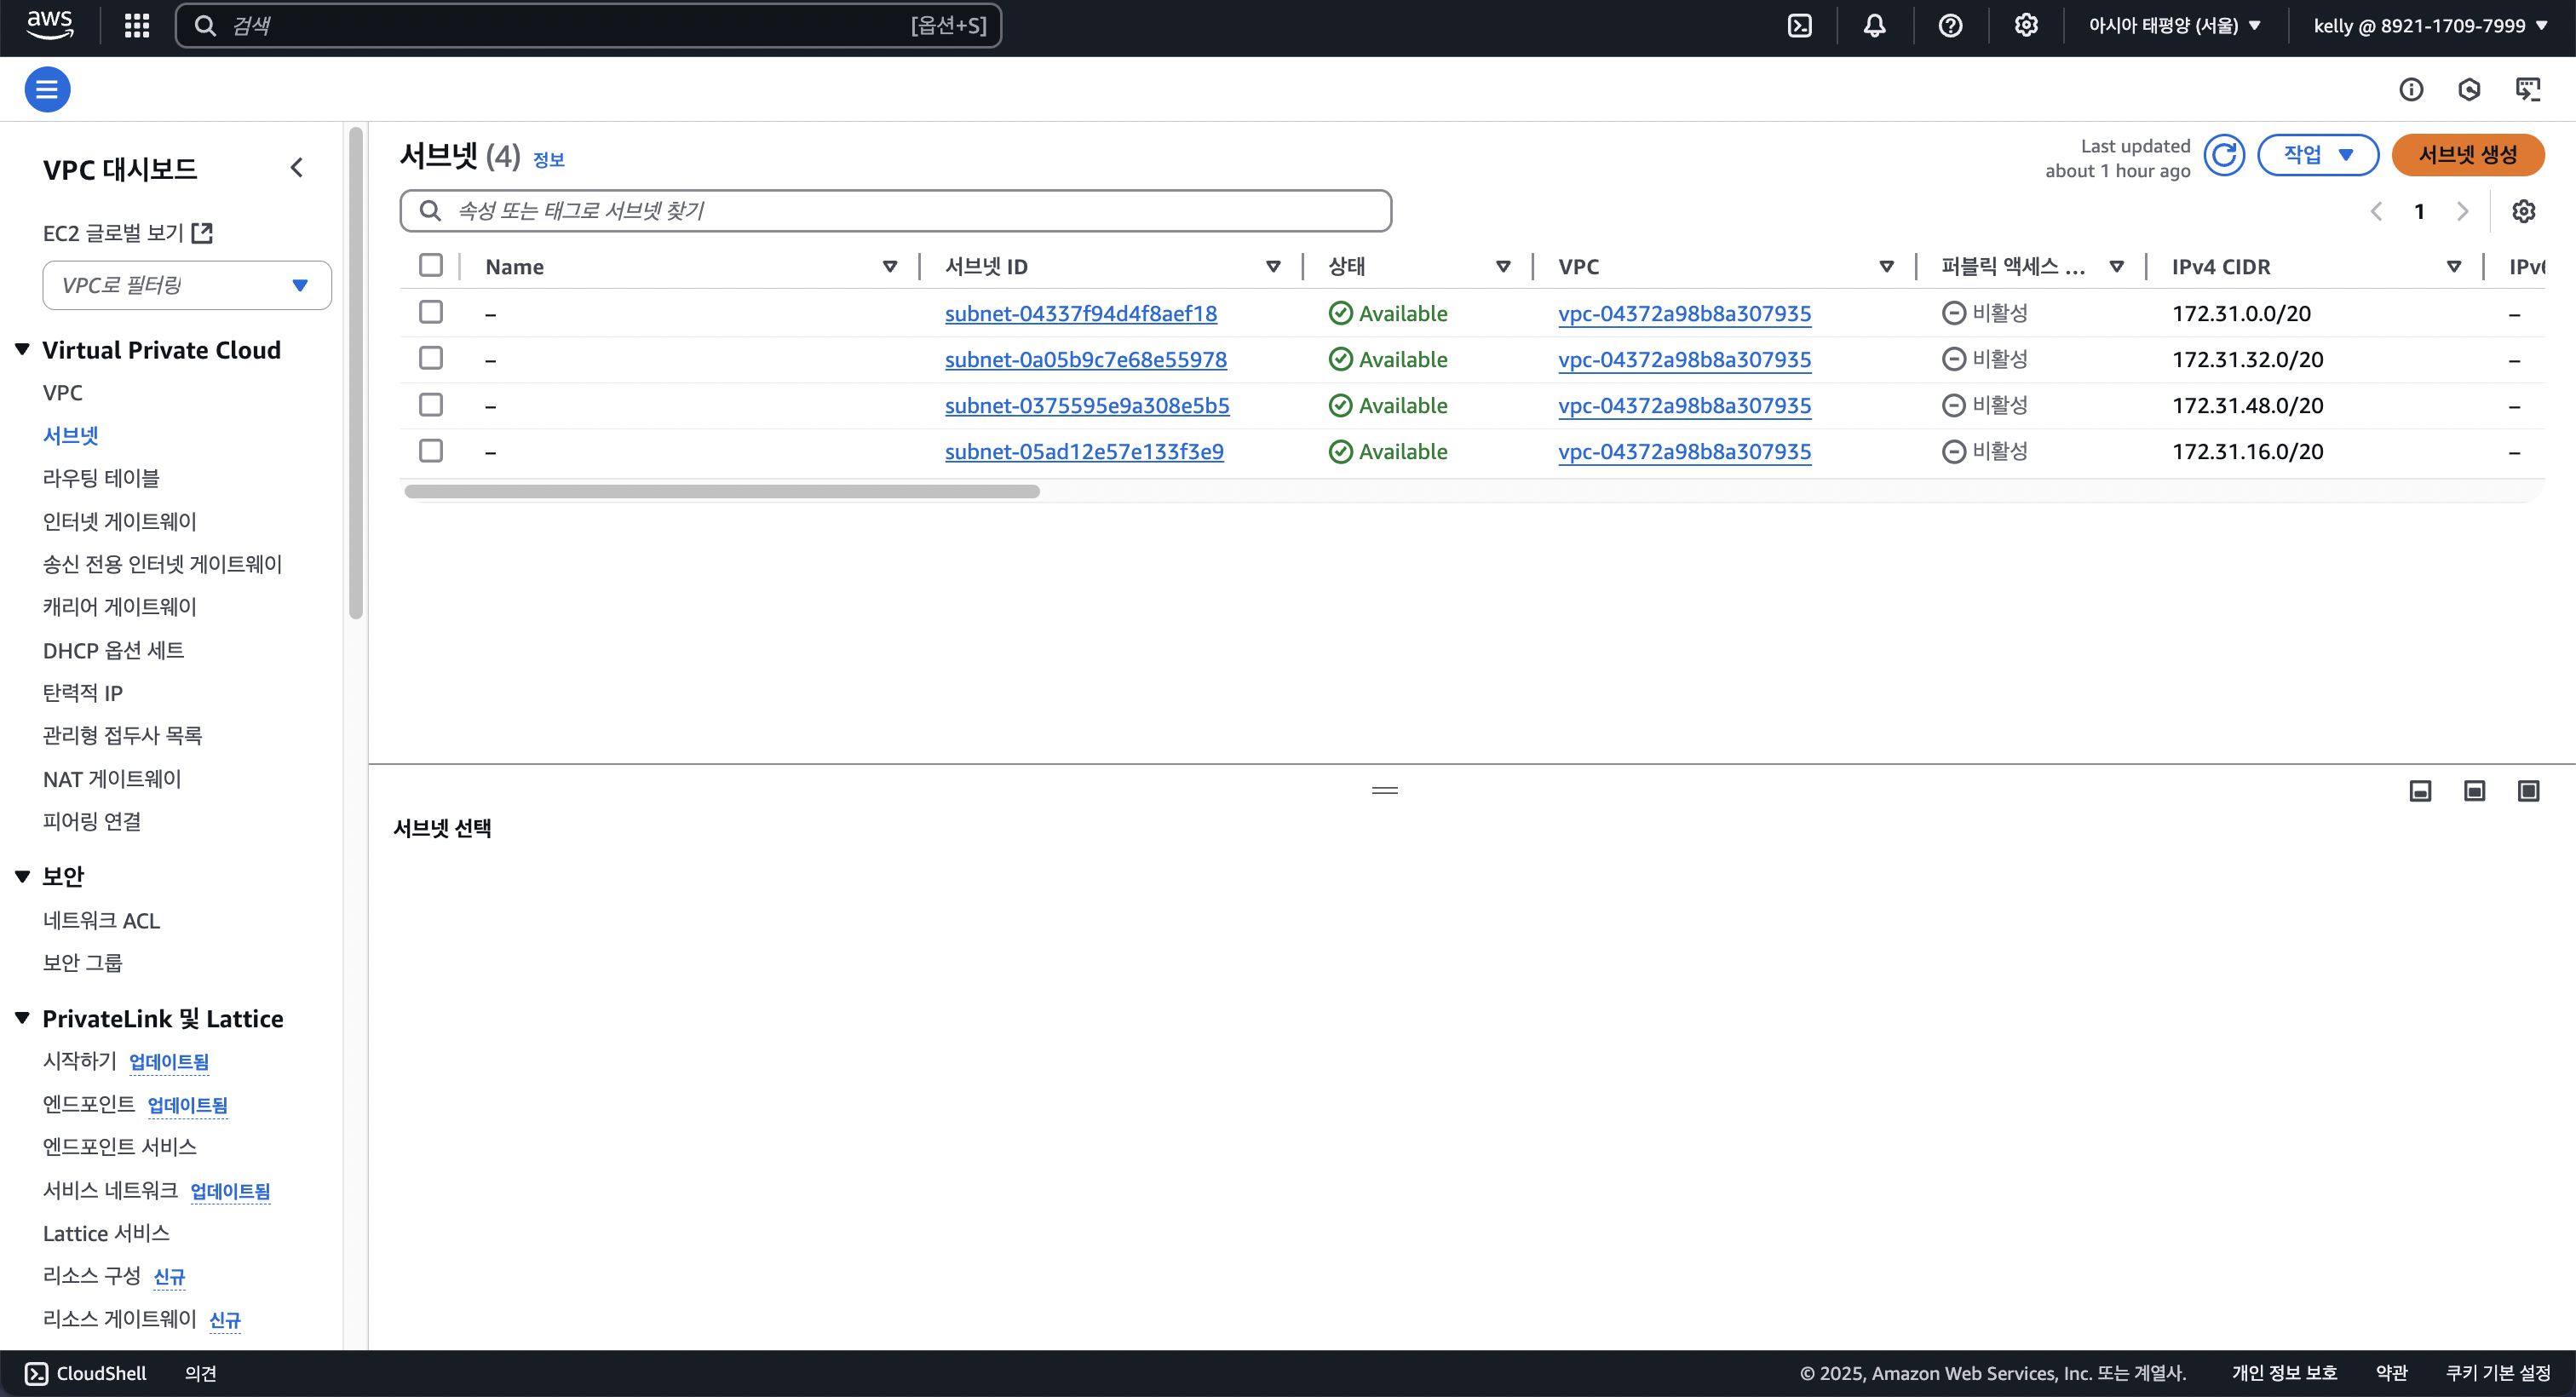Open the help question mark icon
This screenshot has width=2576, height=1397.
point(1950,26)
